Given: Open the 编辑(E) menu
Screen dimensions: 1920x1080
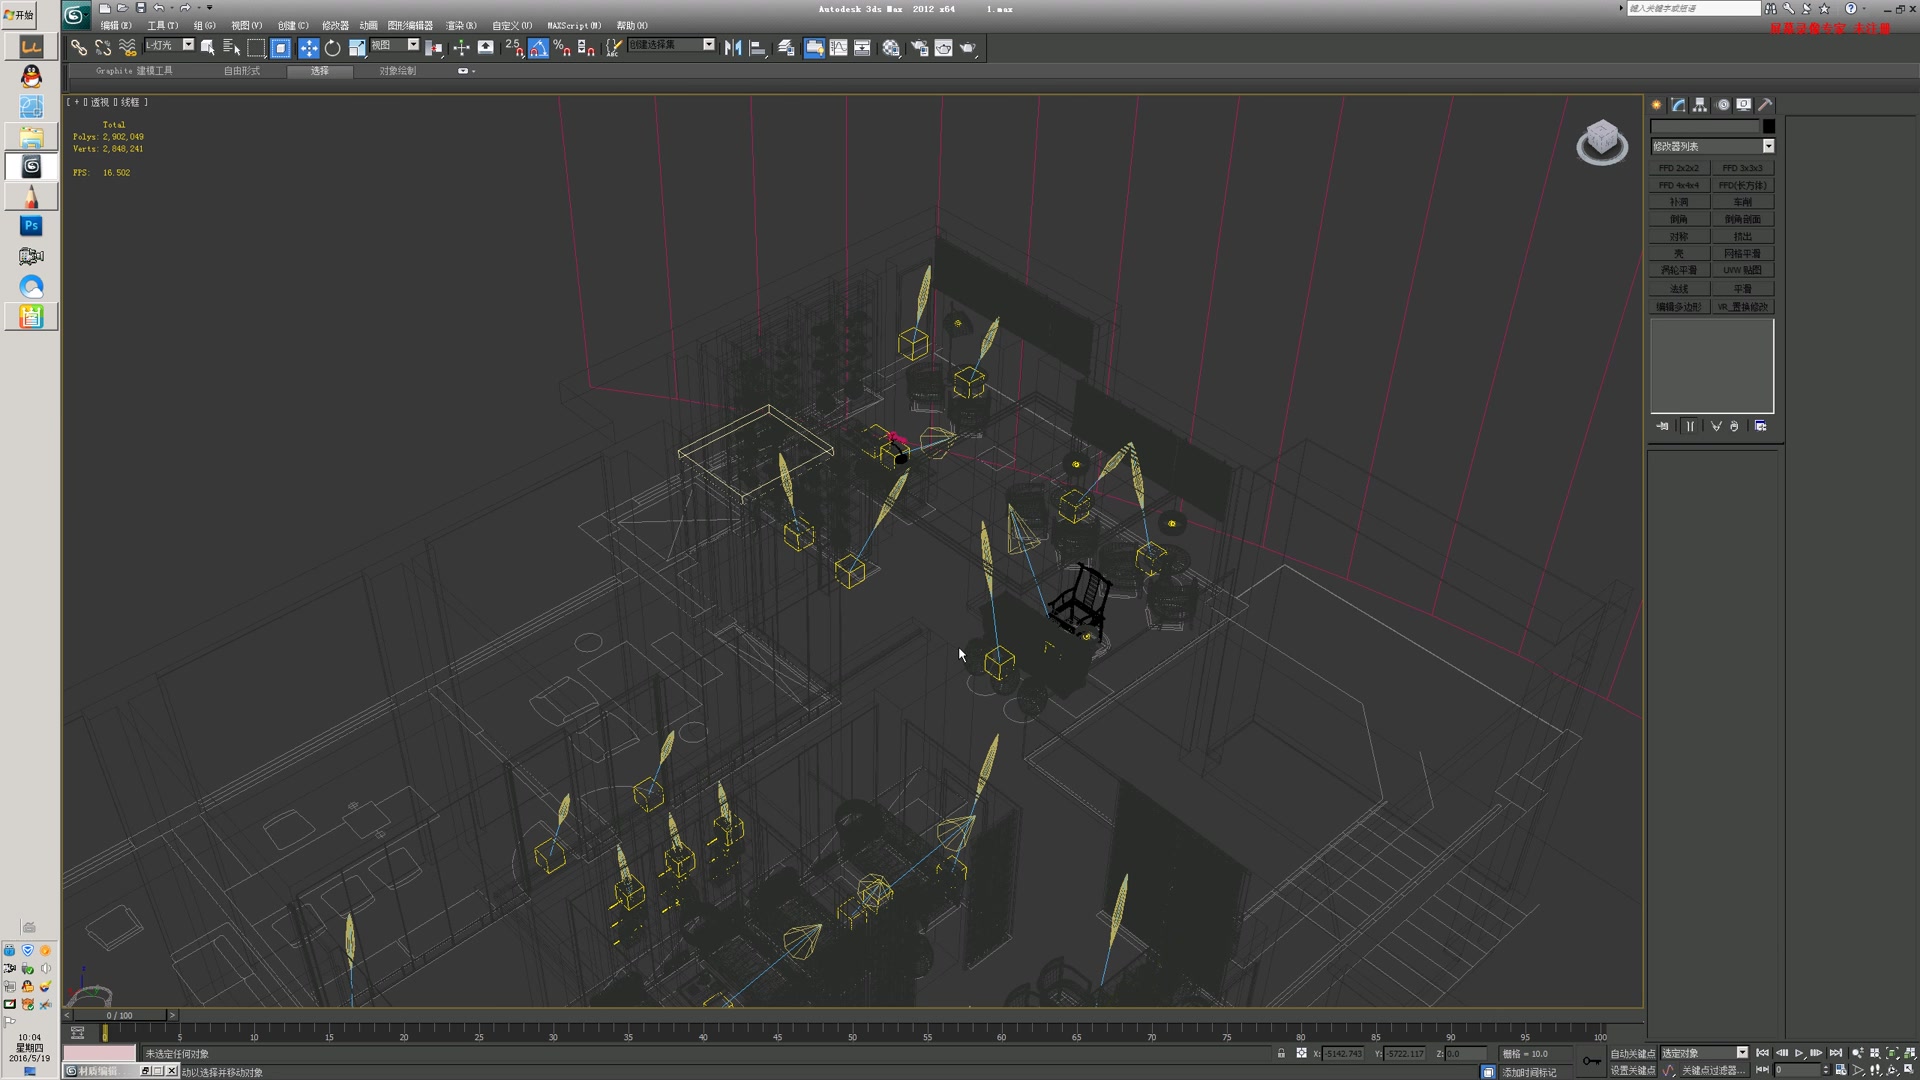Looking at the screenshot, I should click(116, 25).
